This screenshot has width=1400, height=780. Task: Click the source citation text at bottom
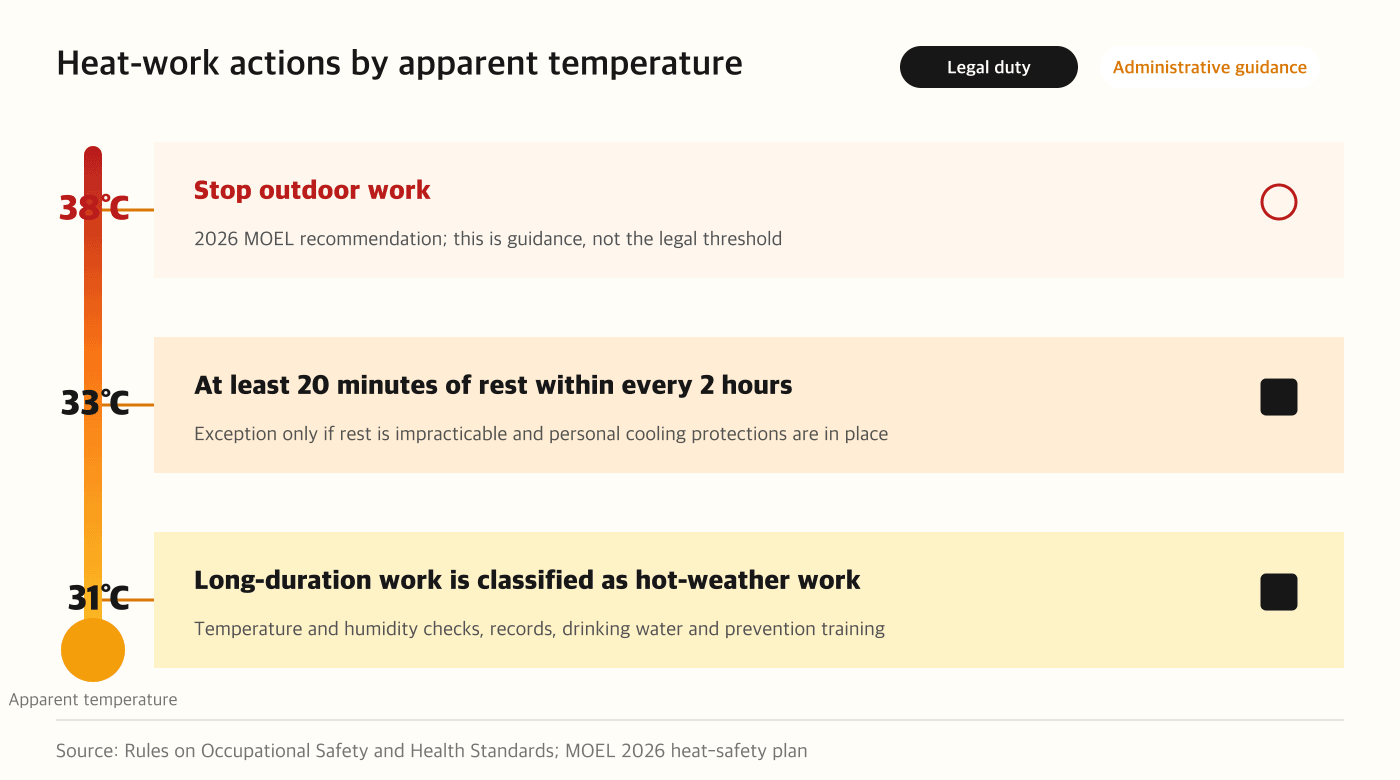431,750
